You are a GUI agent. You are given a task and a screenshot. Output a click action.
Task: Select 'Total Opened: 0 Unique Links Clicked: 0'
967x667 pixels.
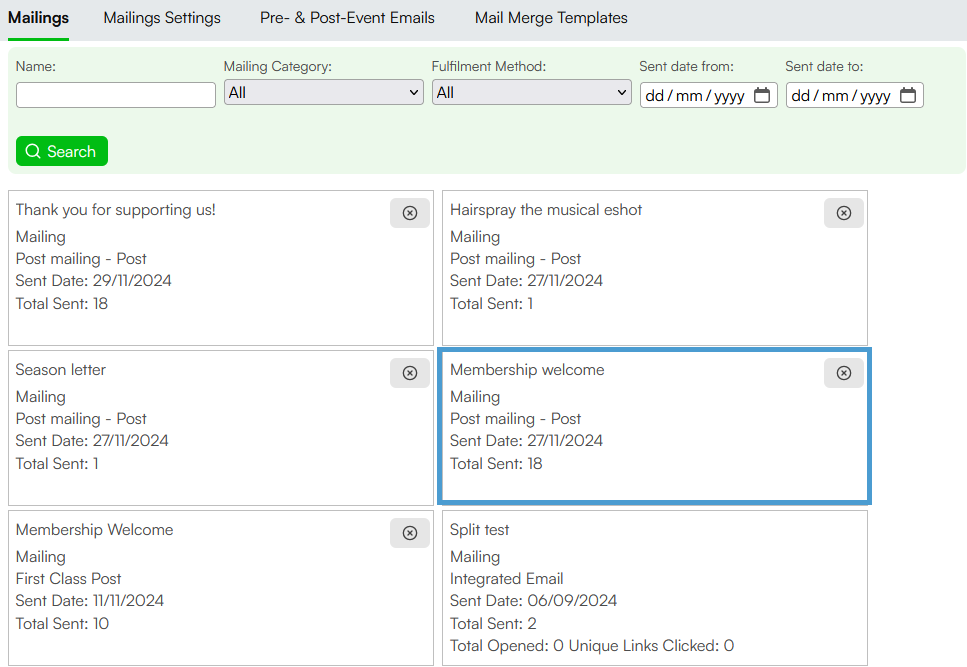592,645
